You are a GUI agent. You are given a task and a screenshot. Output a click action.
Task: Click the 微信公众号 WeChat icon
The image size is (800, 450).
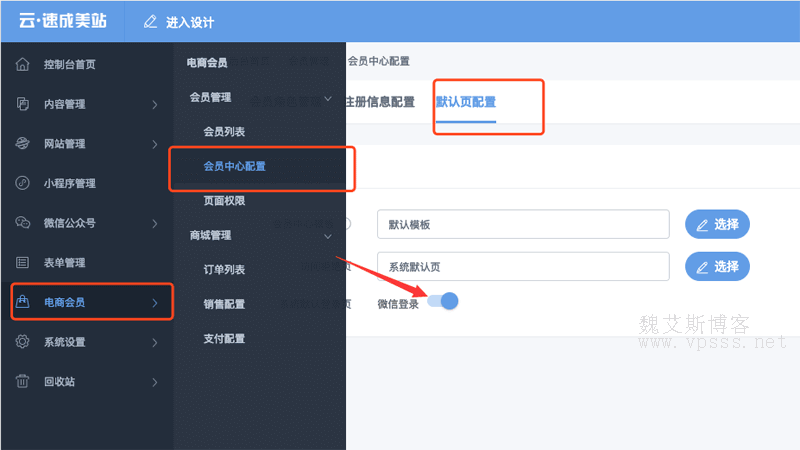pyautogui.click(x=22, y=223)
